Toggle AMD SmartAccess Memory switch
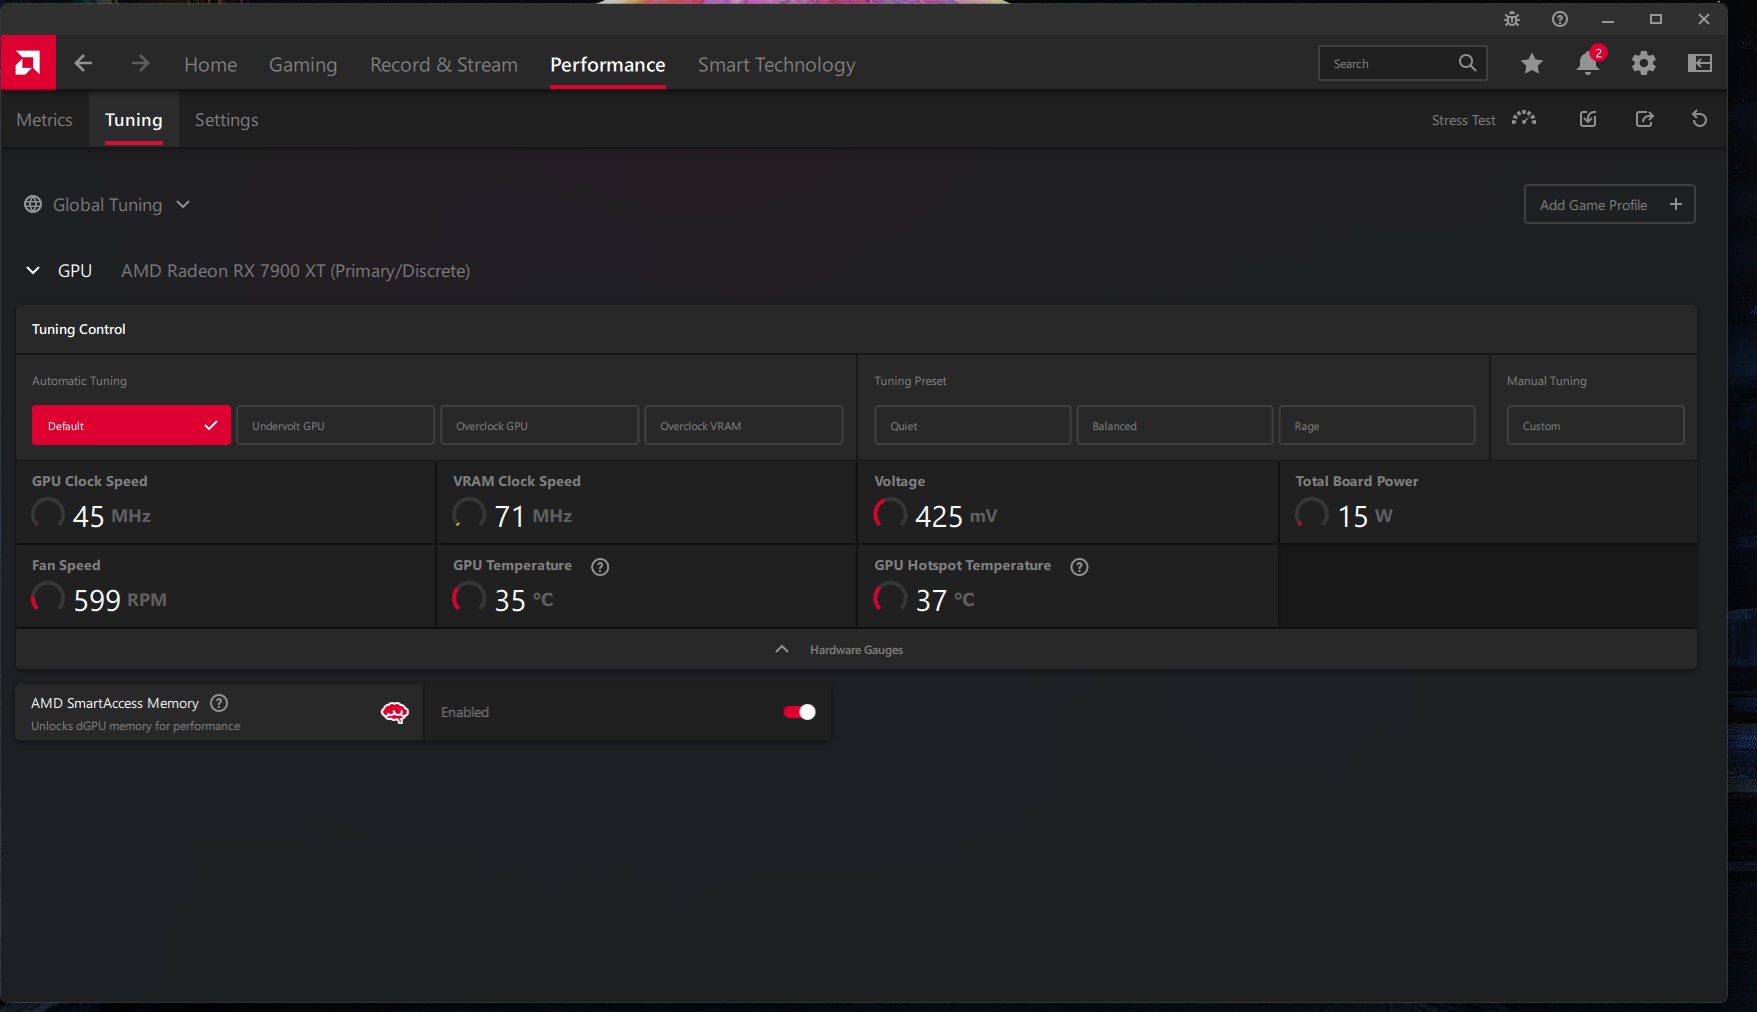Screen dimensions: 1757x1012 pyautogui.click(x=799, y=712)
